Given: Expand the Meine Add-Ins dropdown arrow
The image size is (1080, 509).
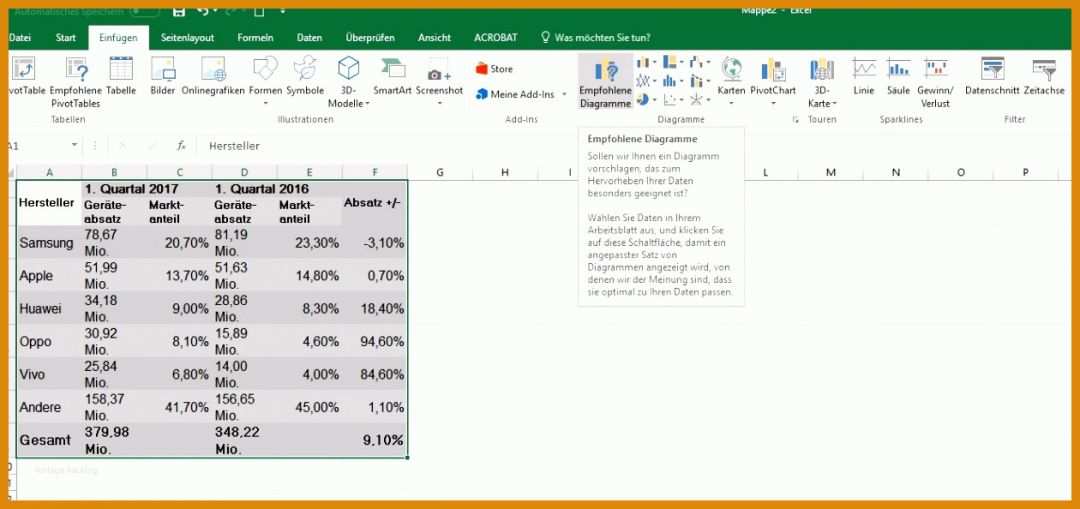Looking at the screenshot, I should 564,94.
